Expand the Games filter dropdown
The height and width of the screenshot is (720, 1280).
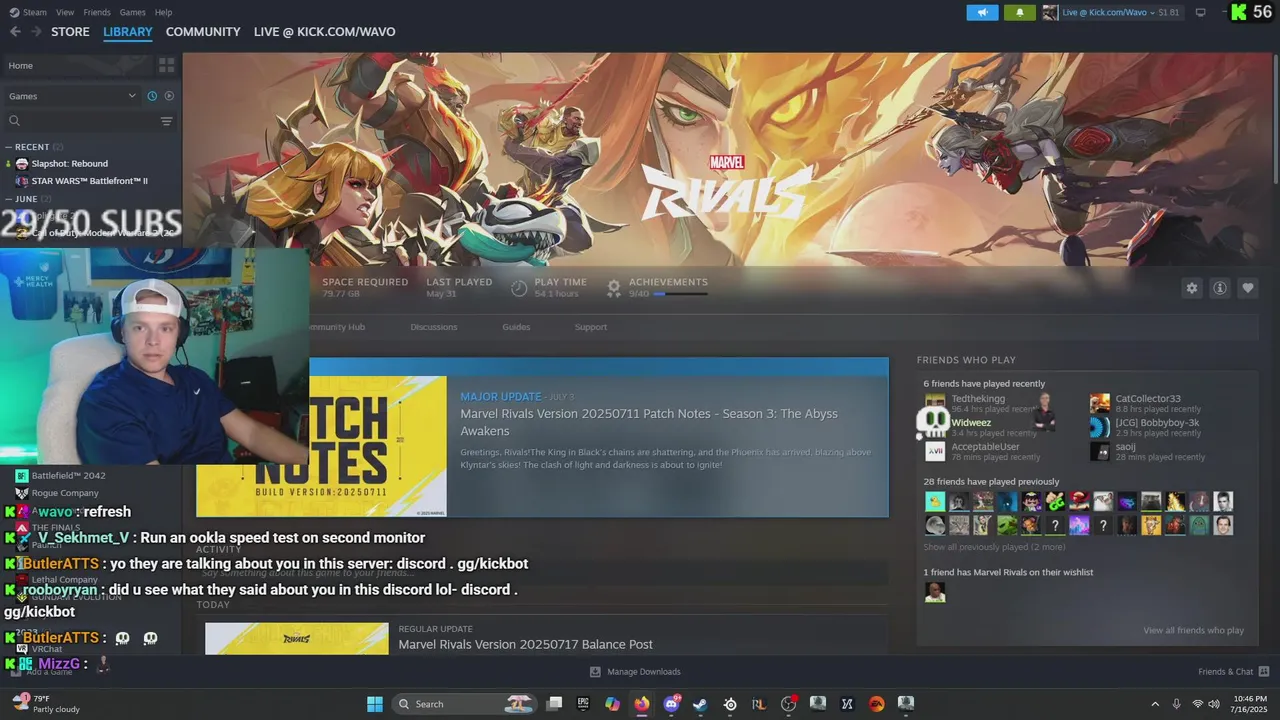[72, 96]
